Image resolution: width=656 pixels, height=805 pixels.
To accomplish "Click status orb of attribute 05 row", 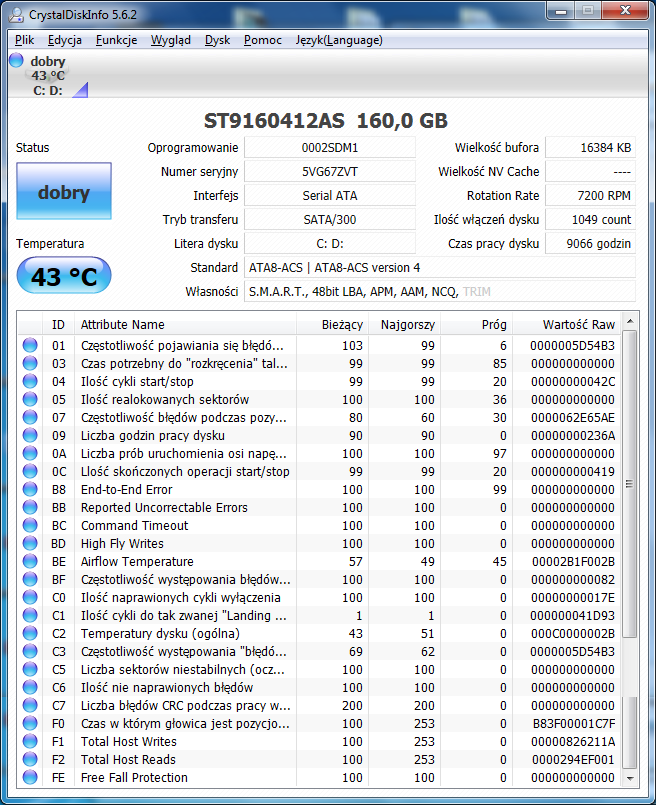I will coord(30,399).
